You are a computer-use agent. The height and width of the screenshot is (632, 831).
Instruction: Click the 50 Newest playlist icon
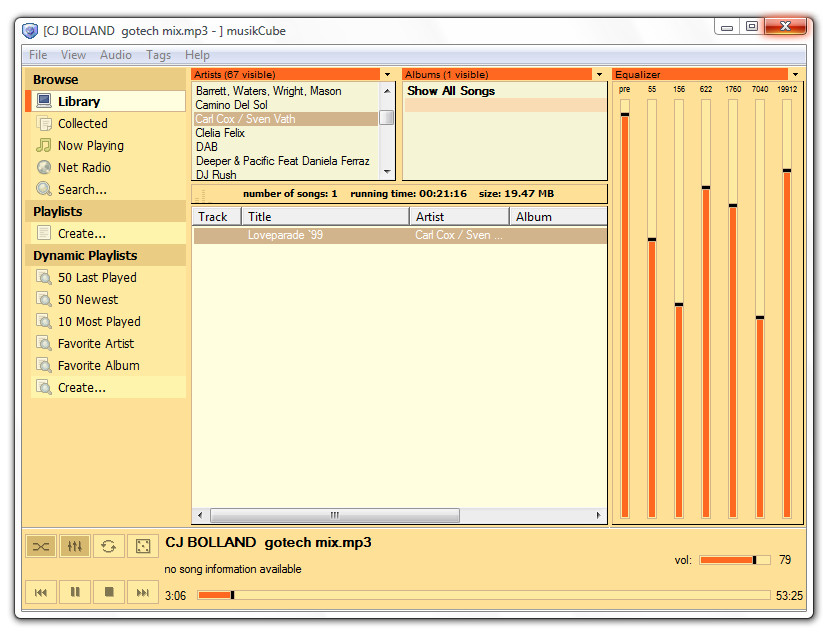pyautogui.click(x=43, y=299)
